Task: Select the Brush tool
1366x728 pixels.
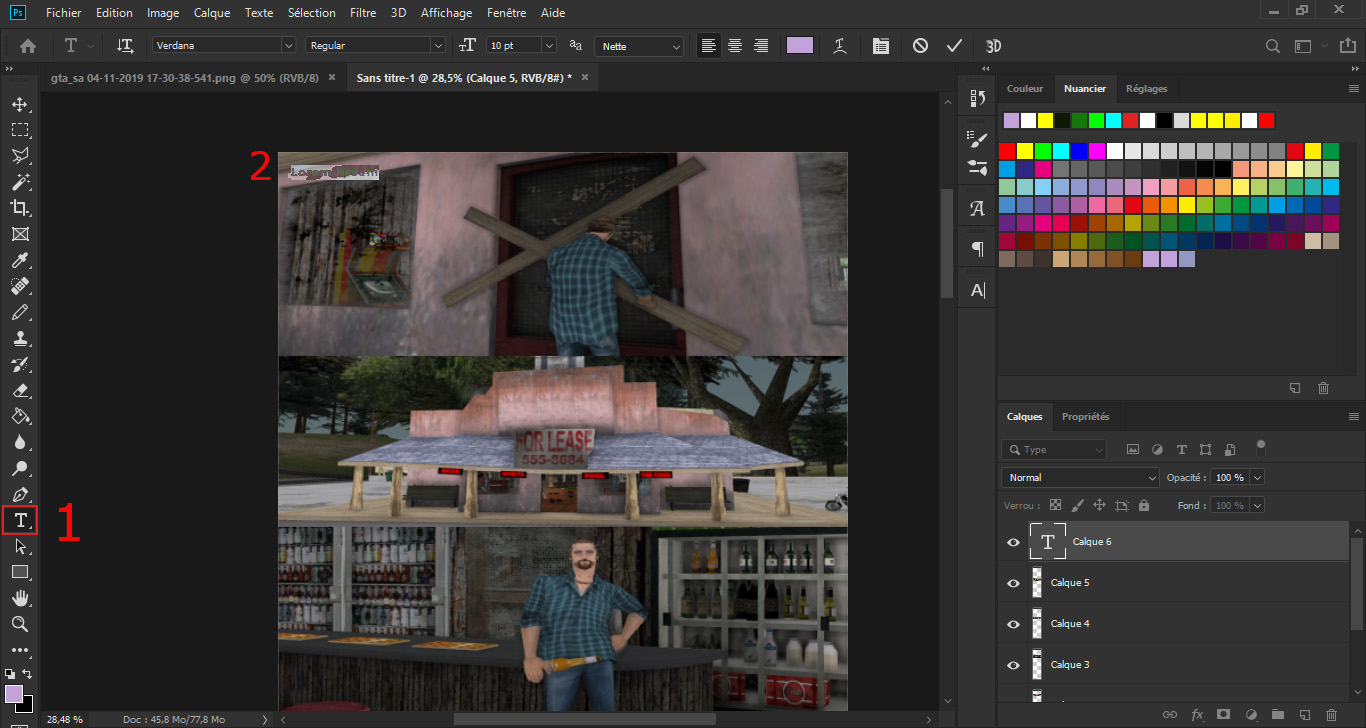Action: pyautogui.click(x=19, y=312)
